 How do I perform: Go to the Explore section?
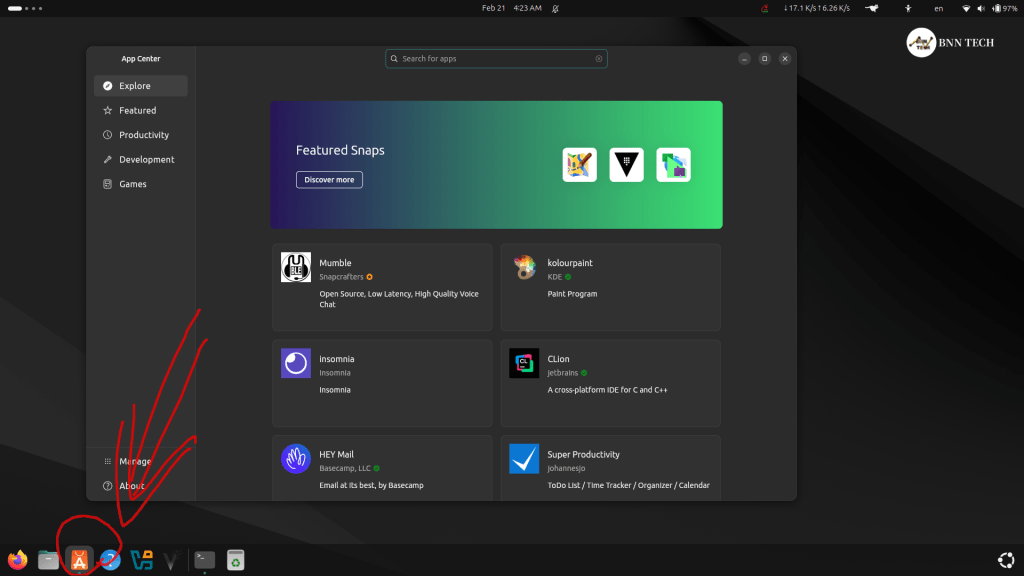click(141, 86)
